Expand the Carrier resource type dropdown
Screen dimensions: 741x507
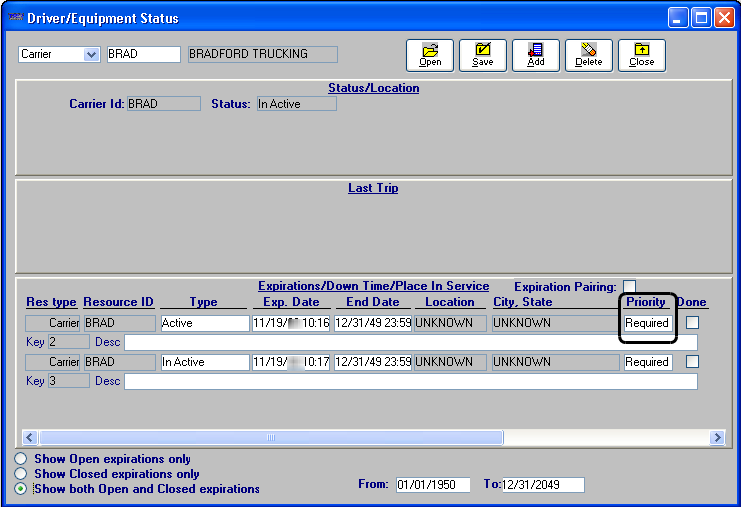click(92, 54)
